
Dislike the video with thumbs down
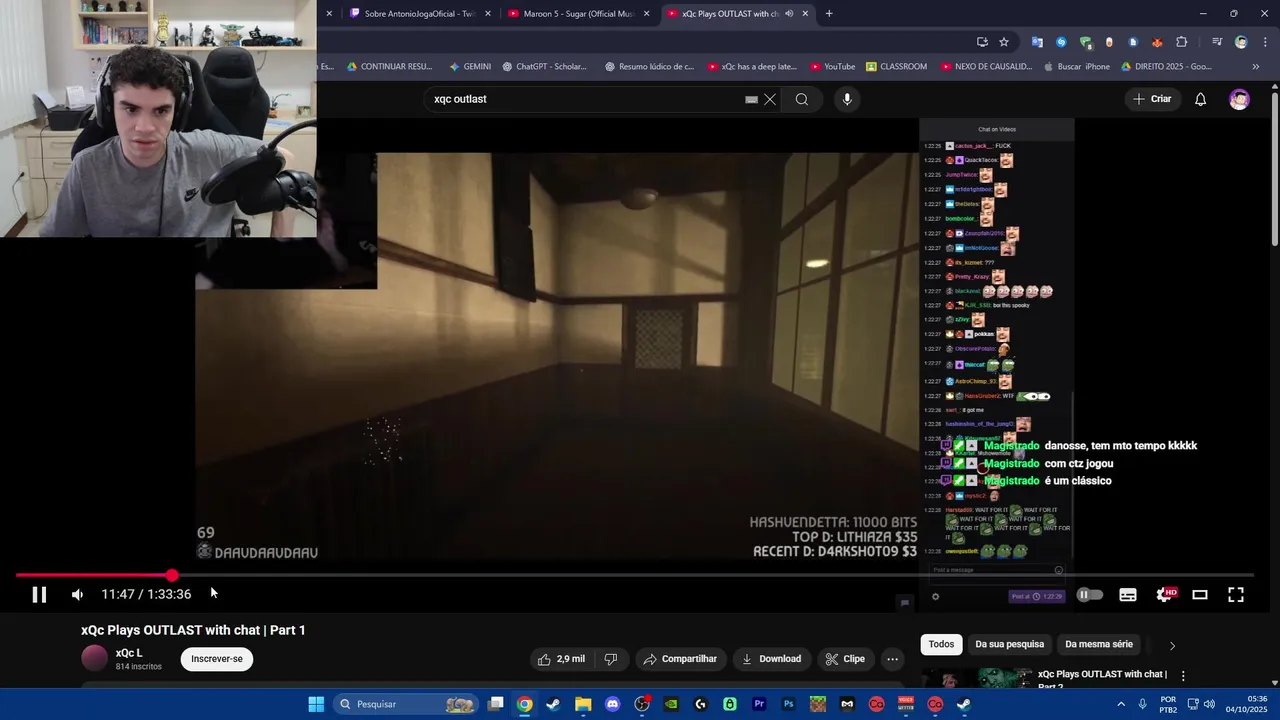point(611,659)
